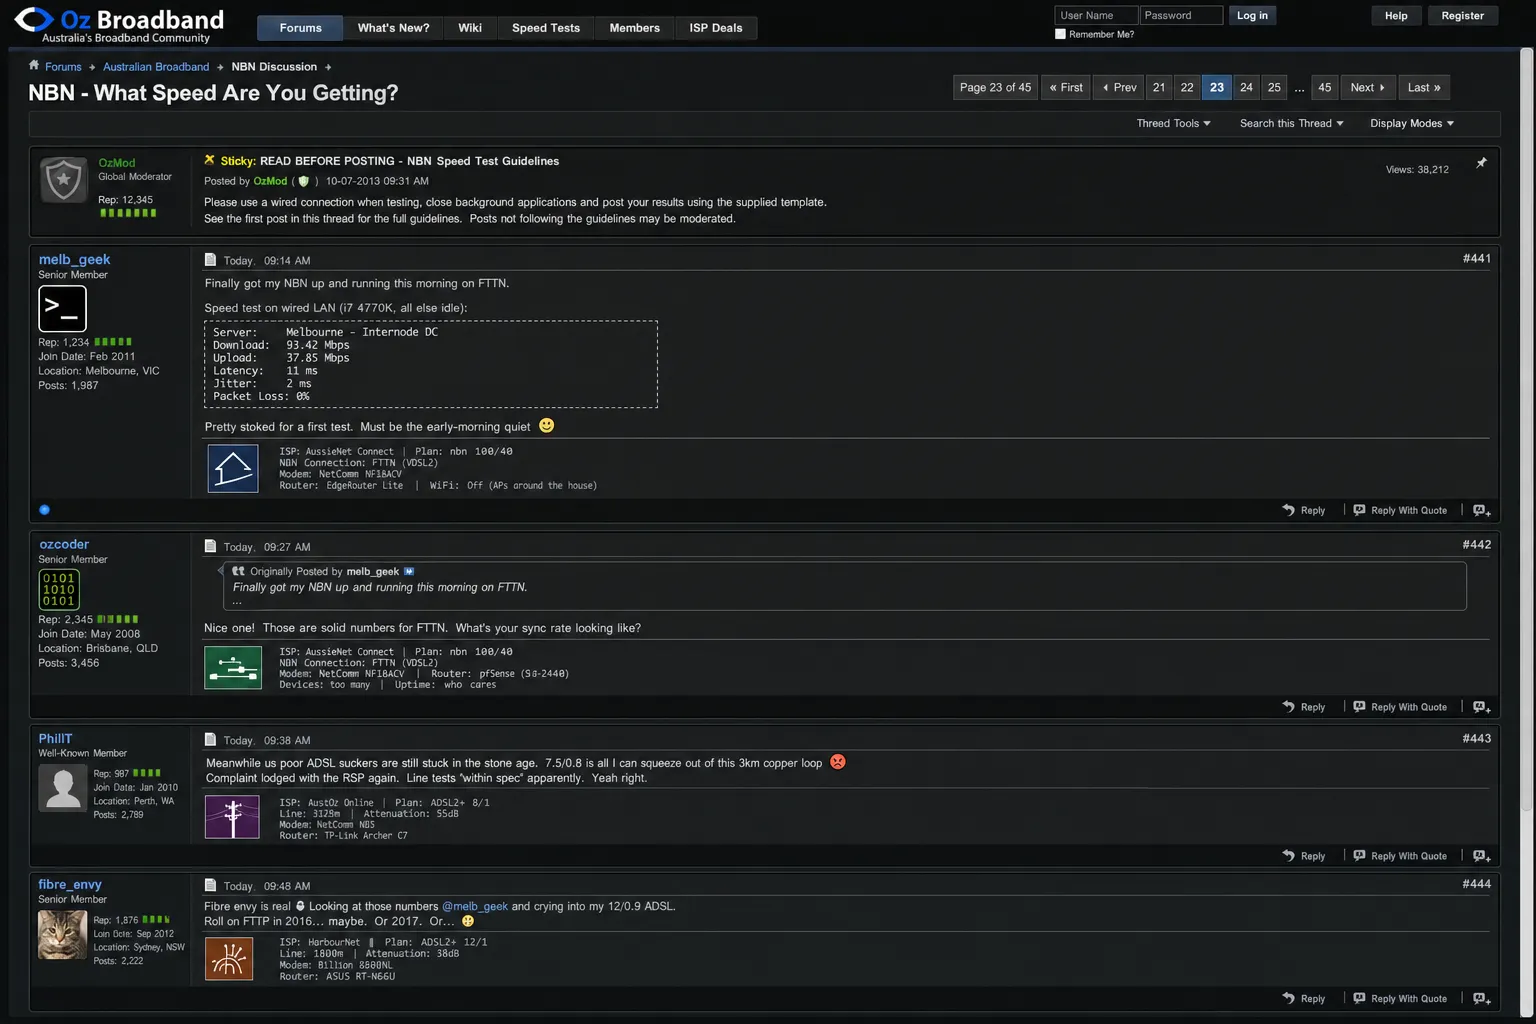1536x1024 pixels.
Task: Click melb_geek's online status dot
Action: [x=44, y=510]
